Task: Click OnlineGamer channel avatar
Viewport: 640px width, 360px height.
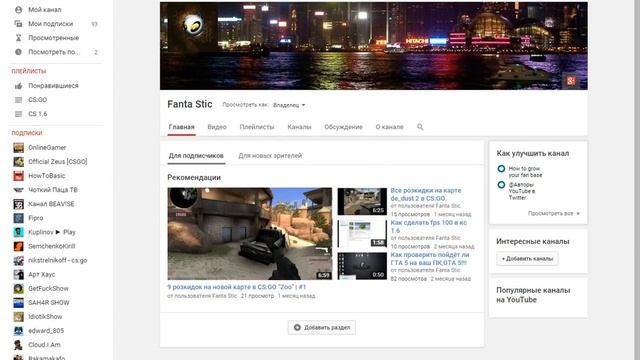Action: click(x=18, y=147)
